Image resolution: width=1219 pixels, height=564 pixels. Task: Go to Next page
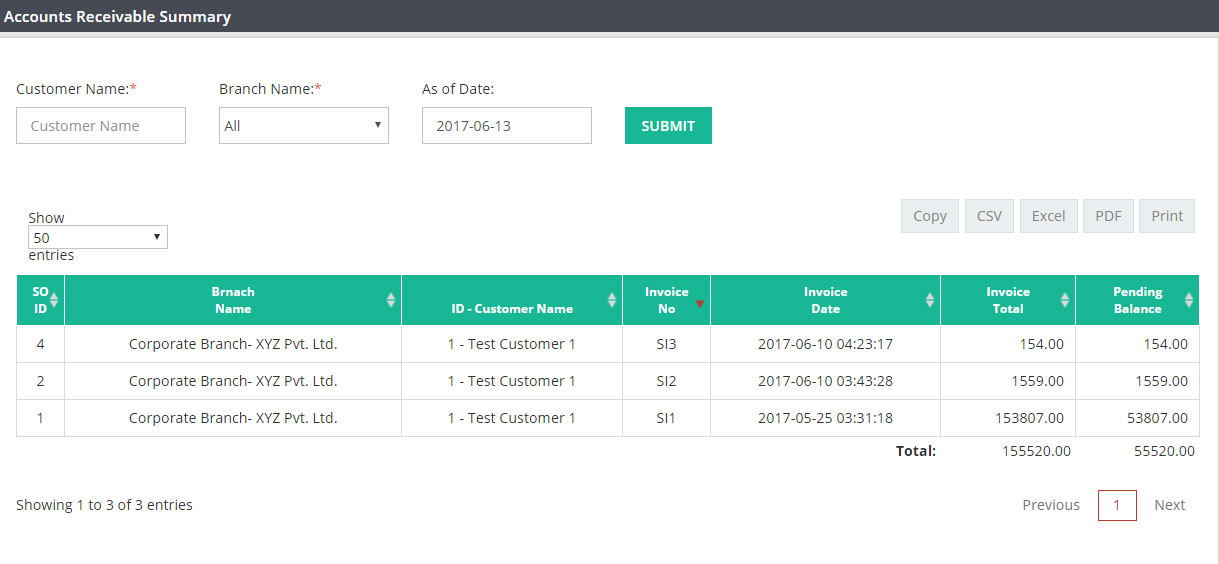click(x=1170, y=505)
